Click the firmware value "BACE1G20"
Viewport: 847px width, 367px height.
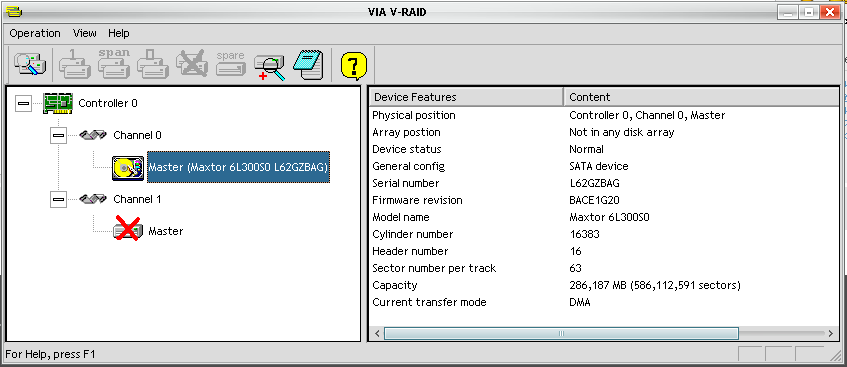click(594, 201)
